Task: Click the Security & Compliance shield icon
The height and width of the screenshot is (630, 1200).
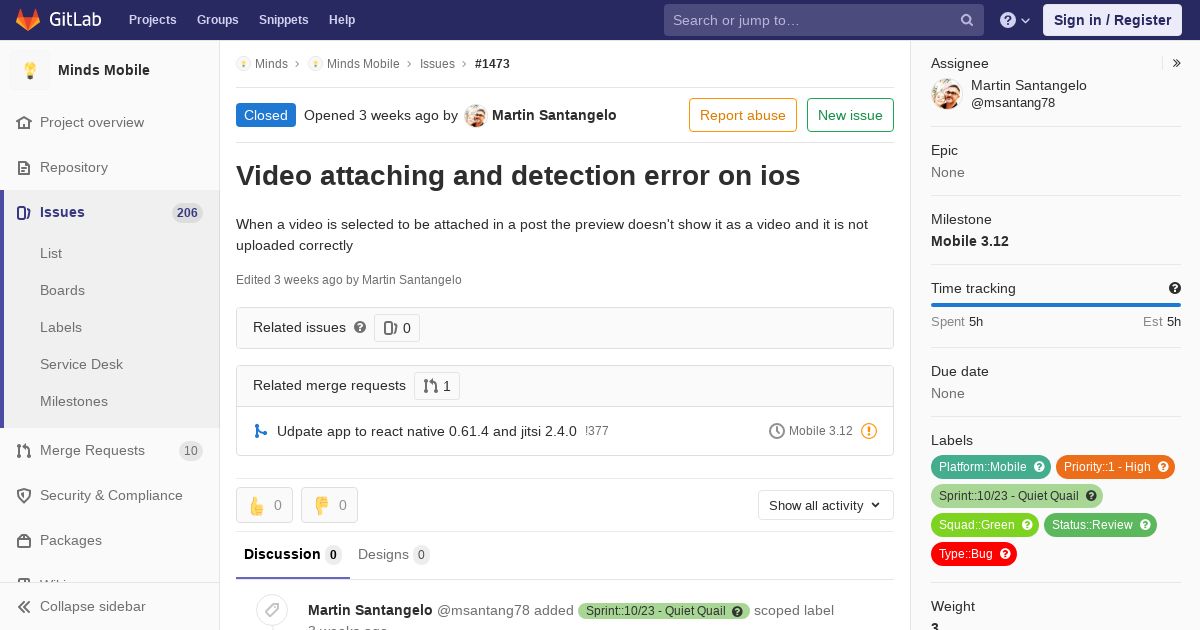Action: click(x=24, y=496)
